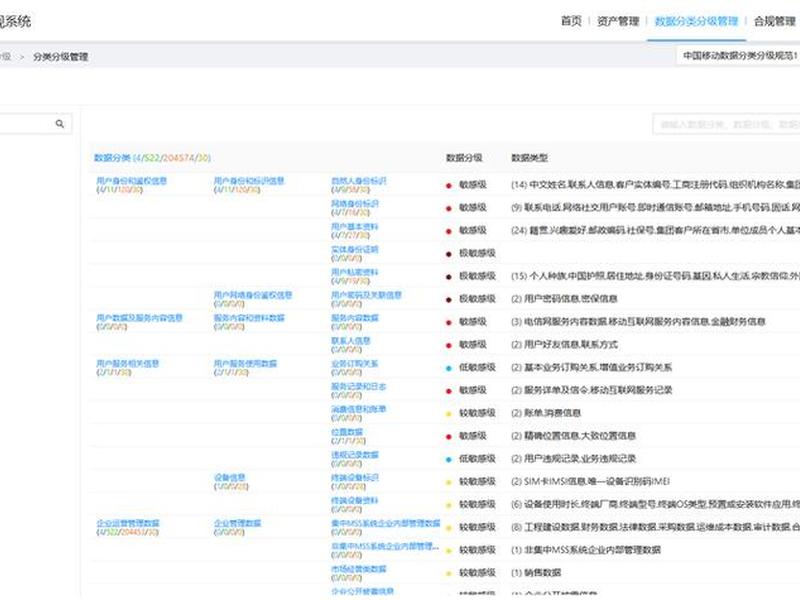800x600 pixels.
Task: Select the 数据分类分级管理 tab
Action: click(696, 21)
